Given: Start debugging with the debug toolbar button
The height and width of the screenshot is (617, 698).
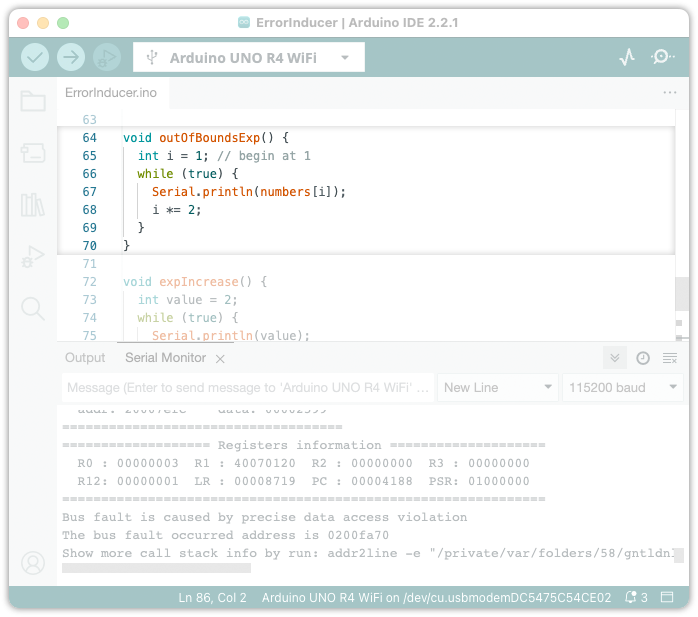Looking at the screenshot, I should pyautogui.click(x=106, y=58).
